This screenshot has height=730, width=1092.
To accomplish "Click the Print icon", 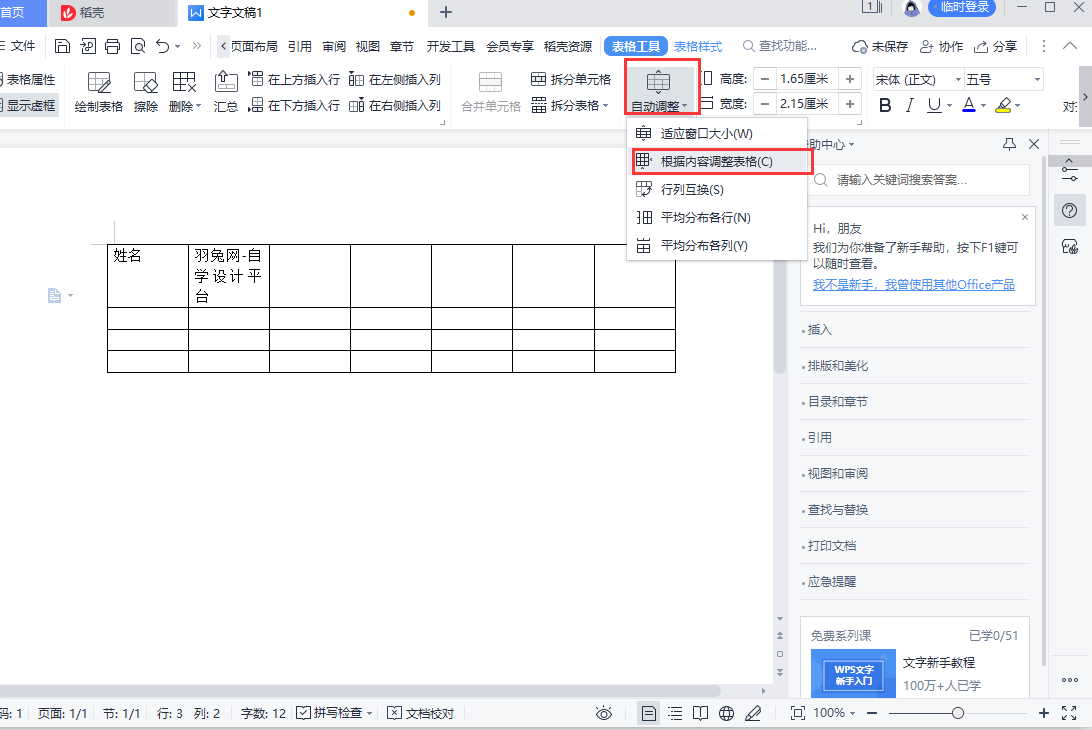I will [112, 46].
